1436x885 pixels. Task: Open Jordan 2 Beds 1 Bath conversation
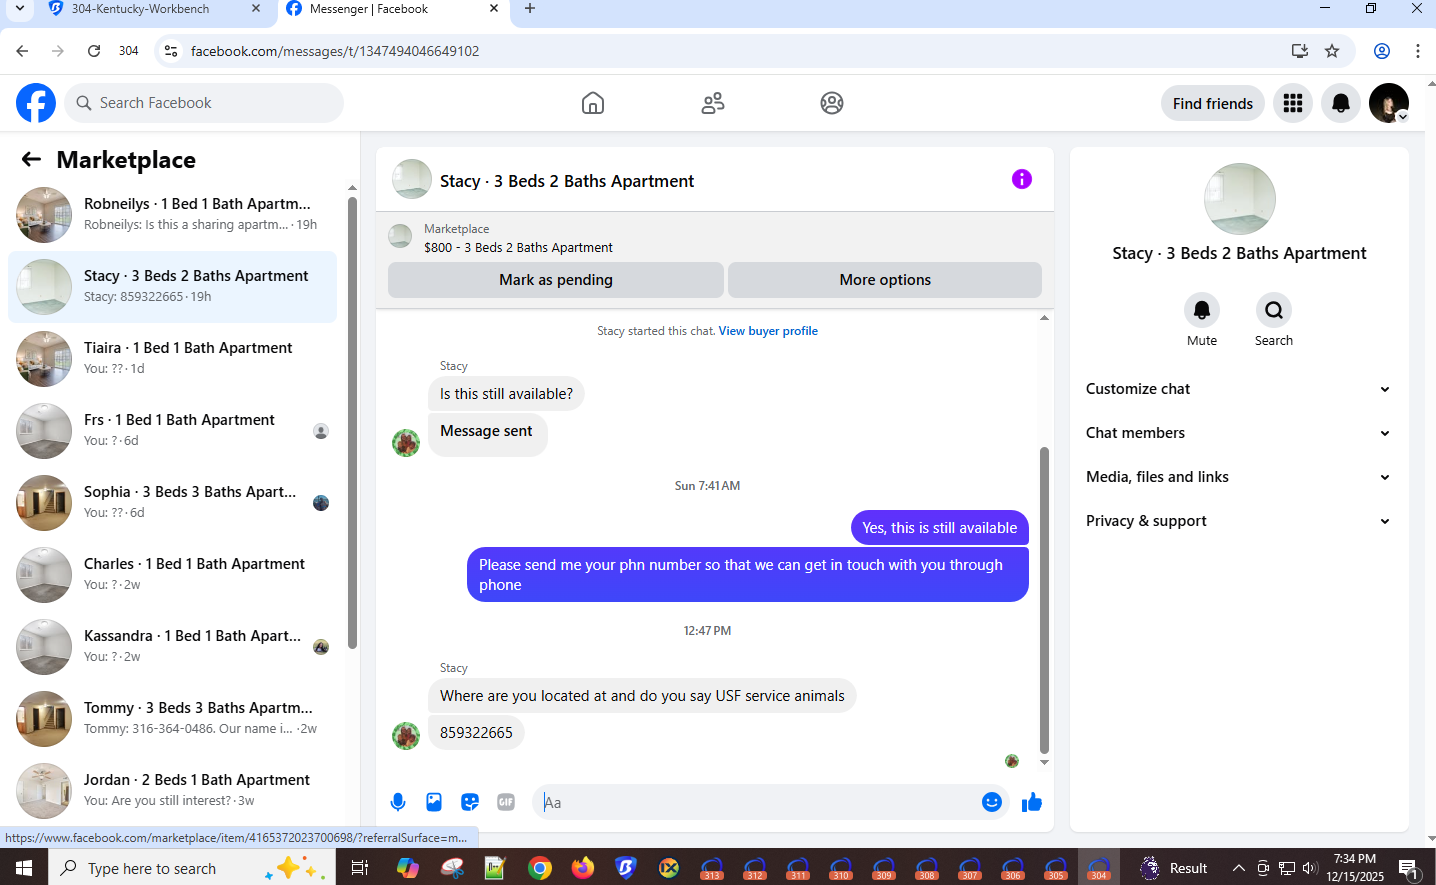[x=173, y=790]
